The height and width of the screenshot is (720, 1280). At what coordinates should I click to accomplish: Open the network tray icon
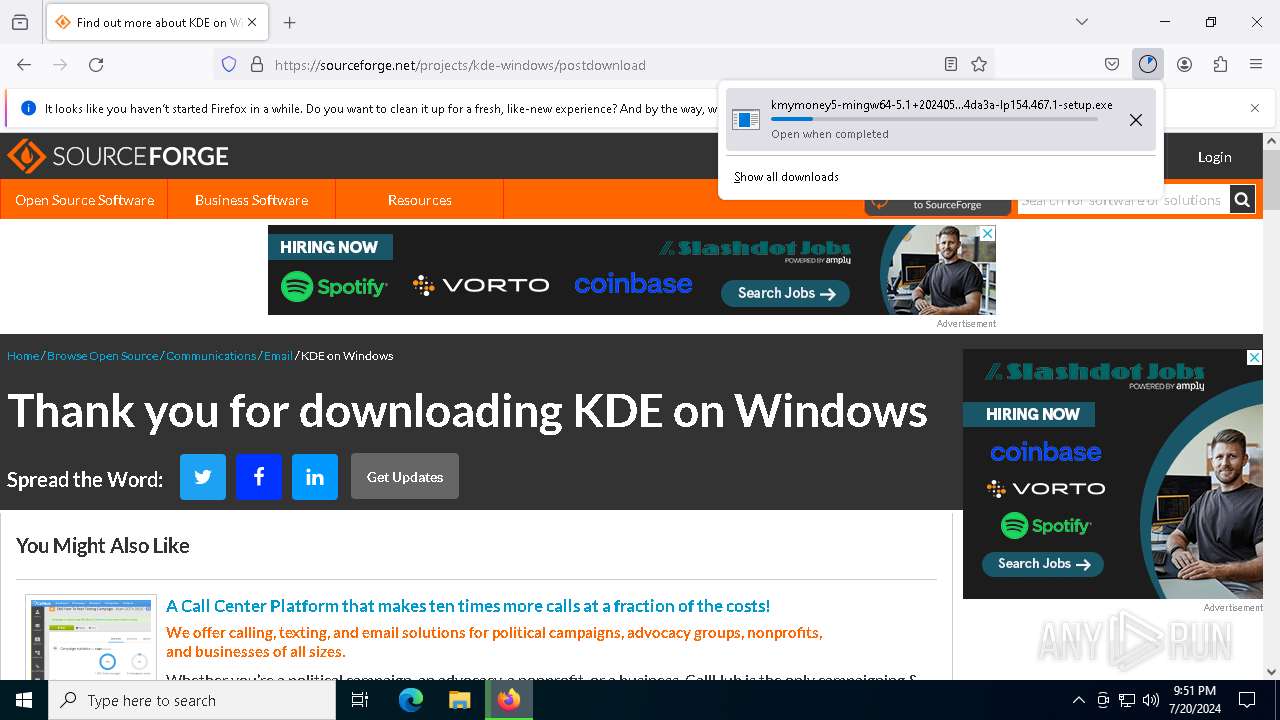[x=1127, y=700]
